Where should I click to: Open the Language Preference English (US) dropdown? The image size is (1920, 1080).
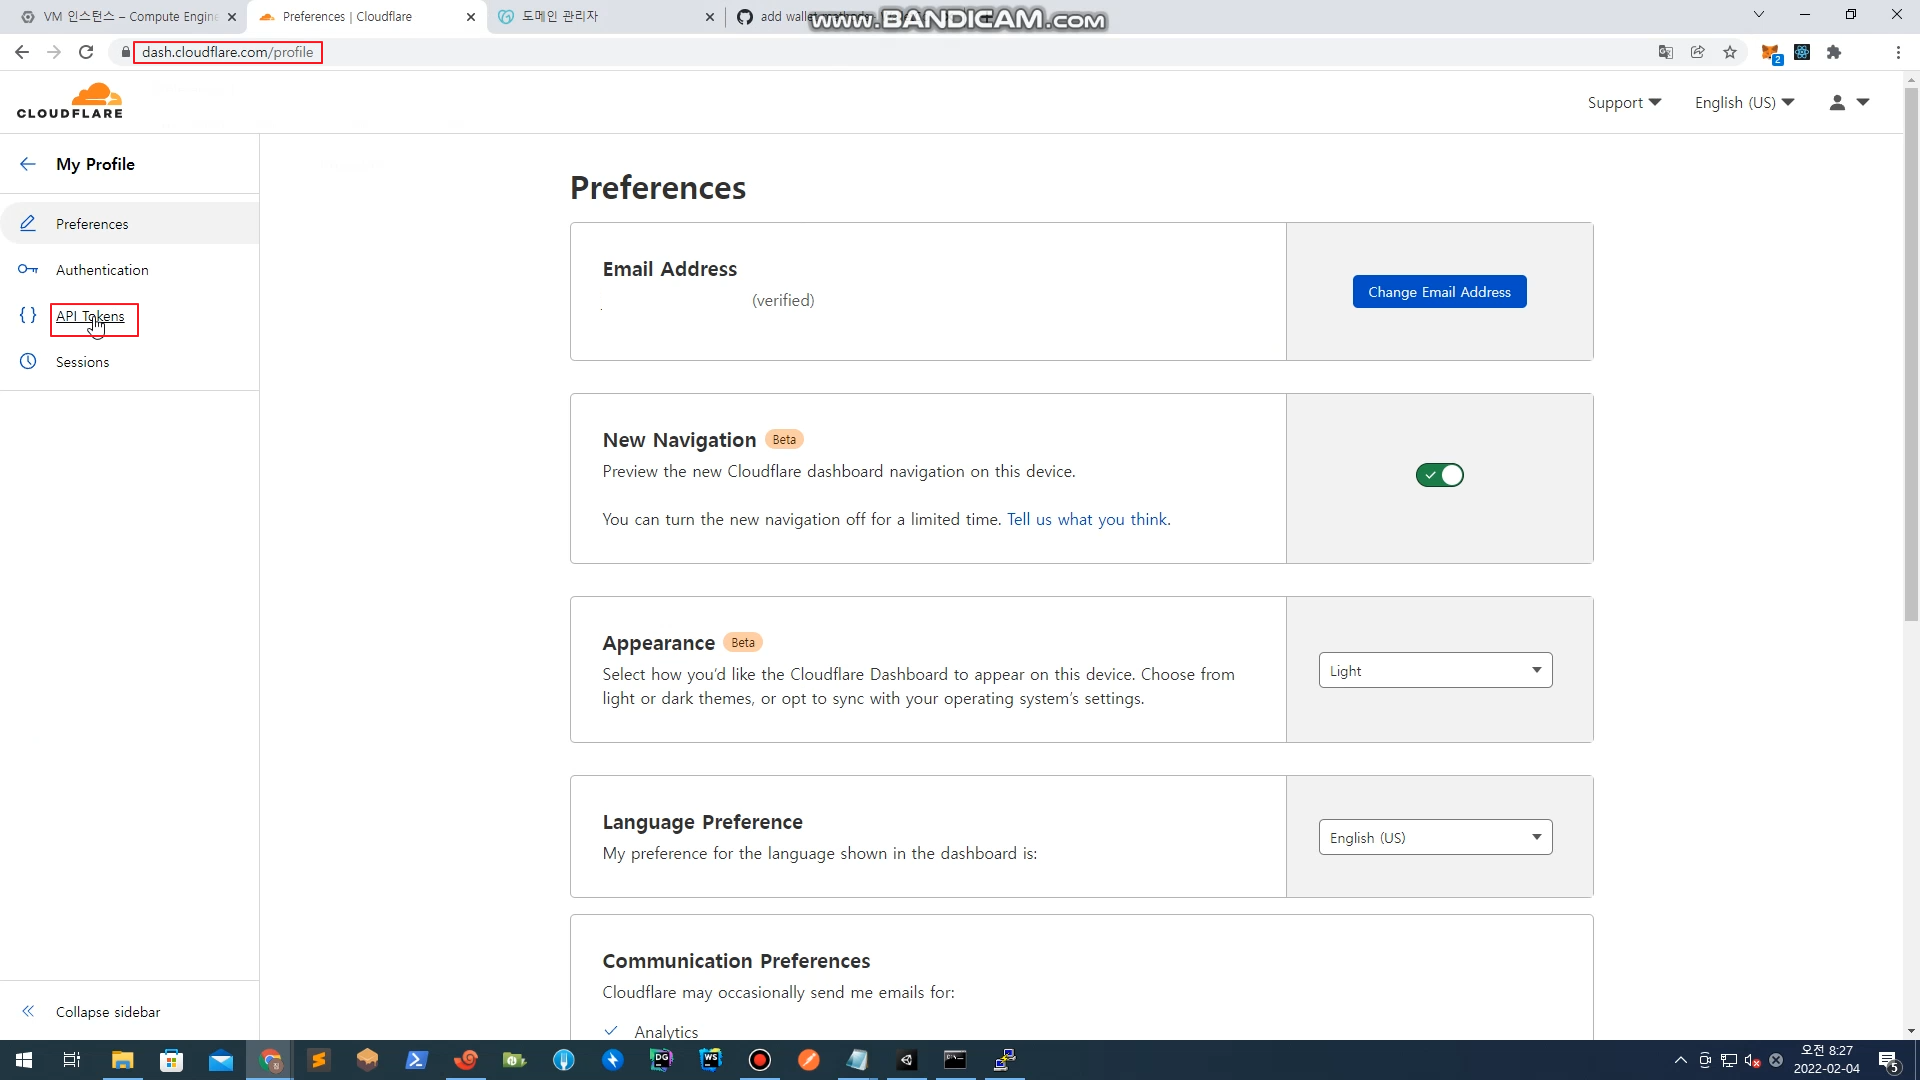click(x=1435, y=837)
